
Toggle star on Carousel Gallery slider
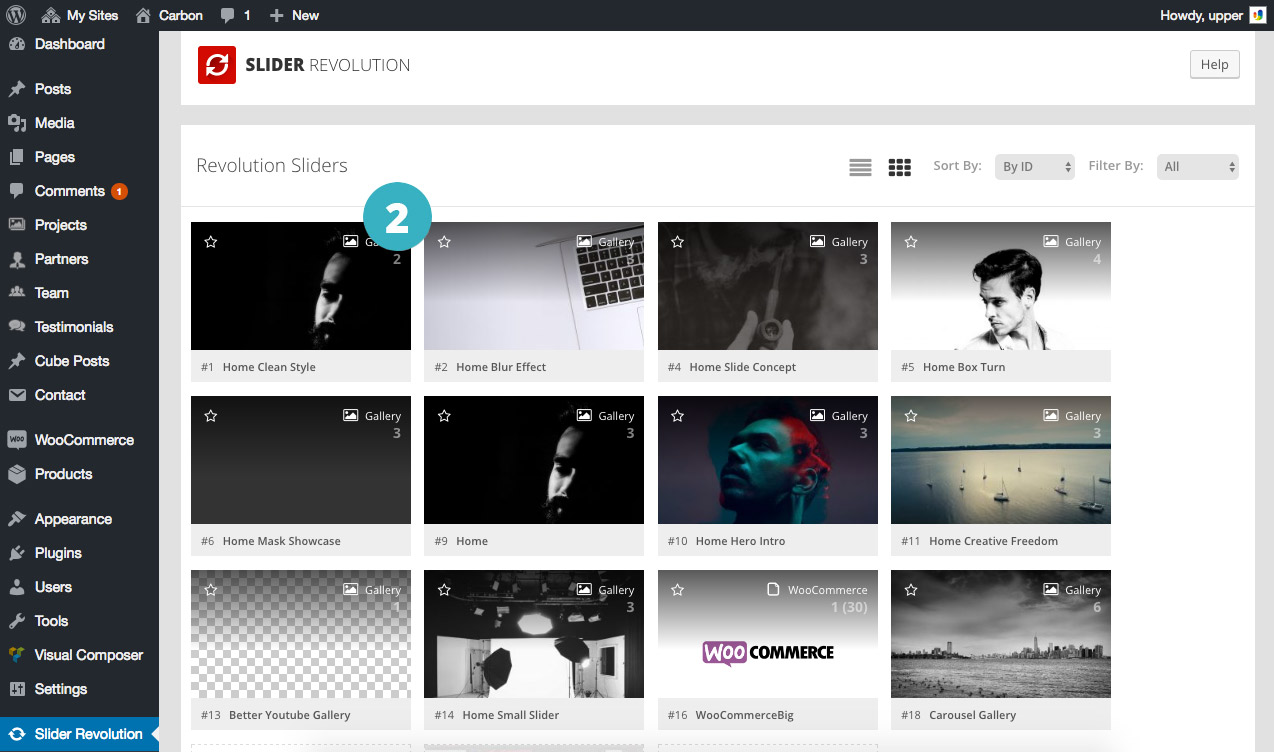[x=910, y=590]
